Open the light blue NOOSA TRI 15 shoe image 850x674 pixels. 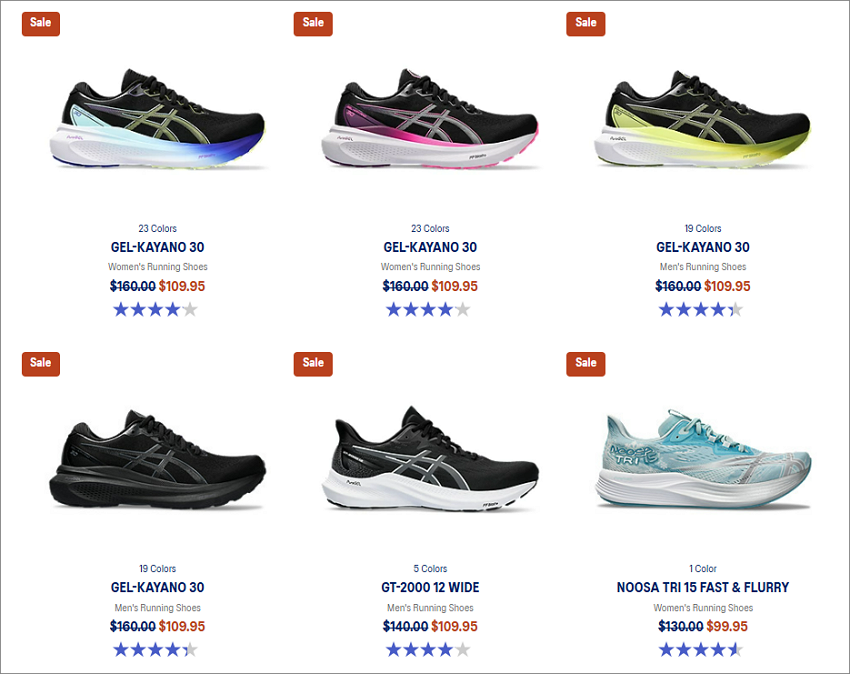703,459
